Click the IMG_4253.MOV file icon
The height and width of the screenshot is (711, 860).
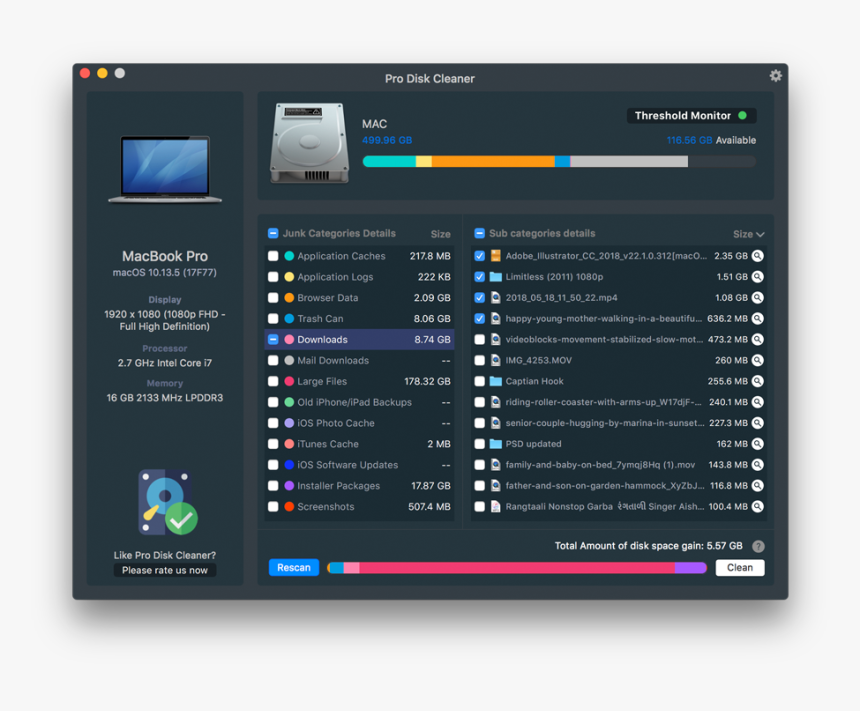pyautogui.click(x=495, y=360)
